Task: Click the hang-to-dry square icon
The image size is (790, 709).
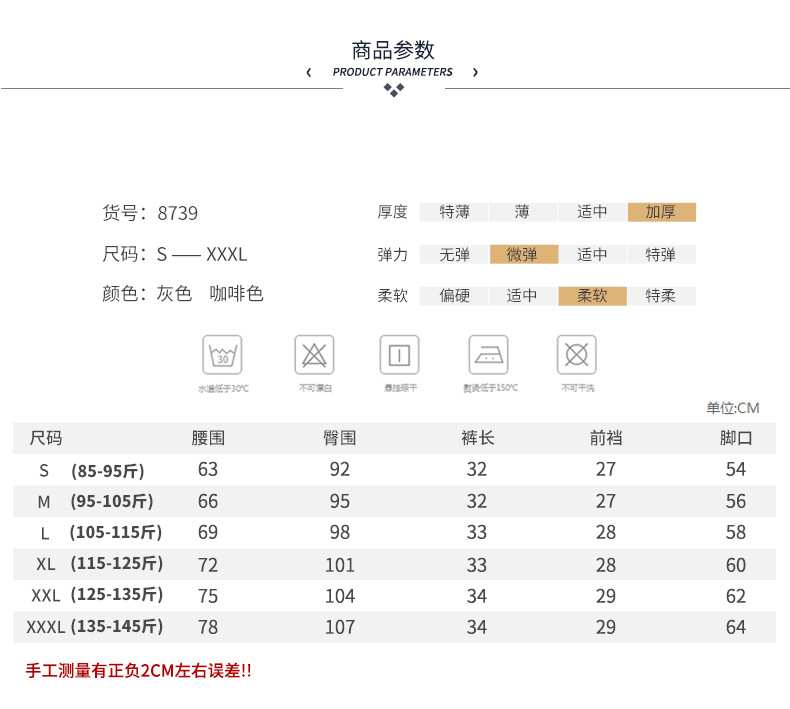Action: point(399,355)
